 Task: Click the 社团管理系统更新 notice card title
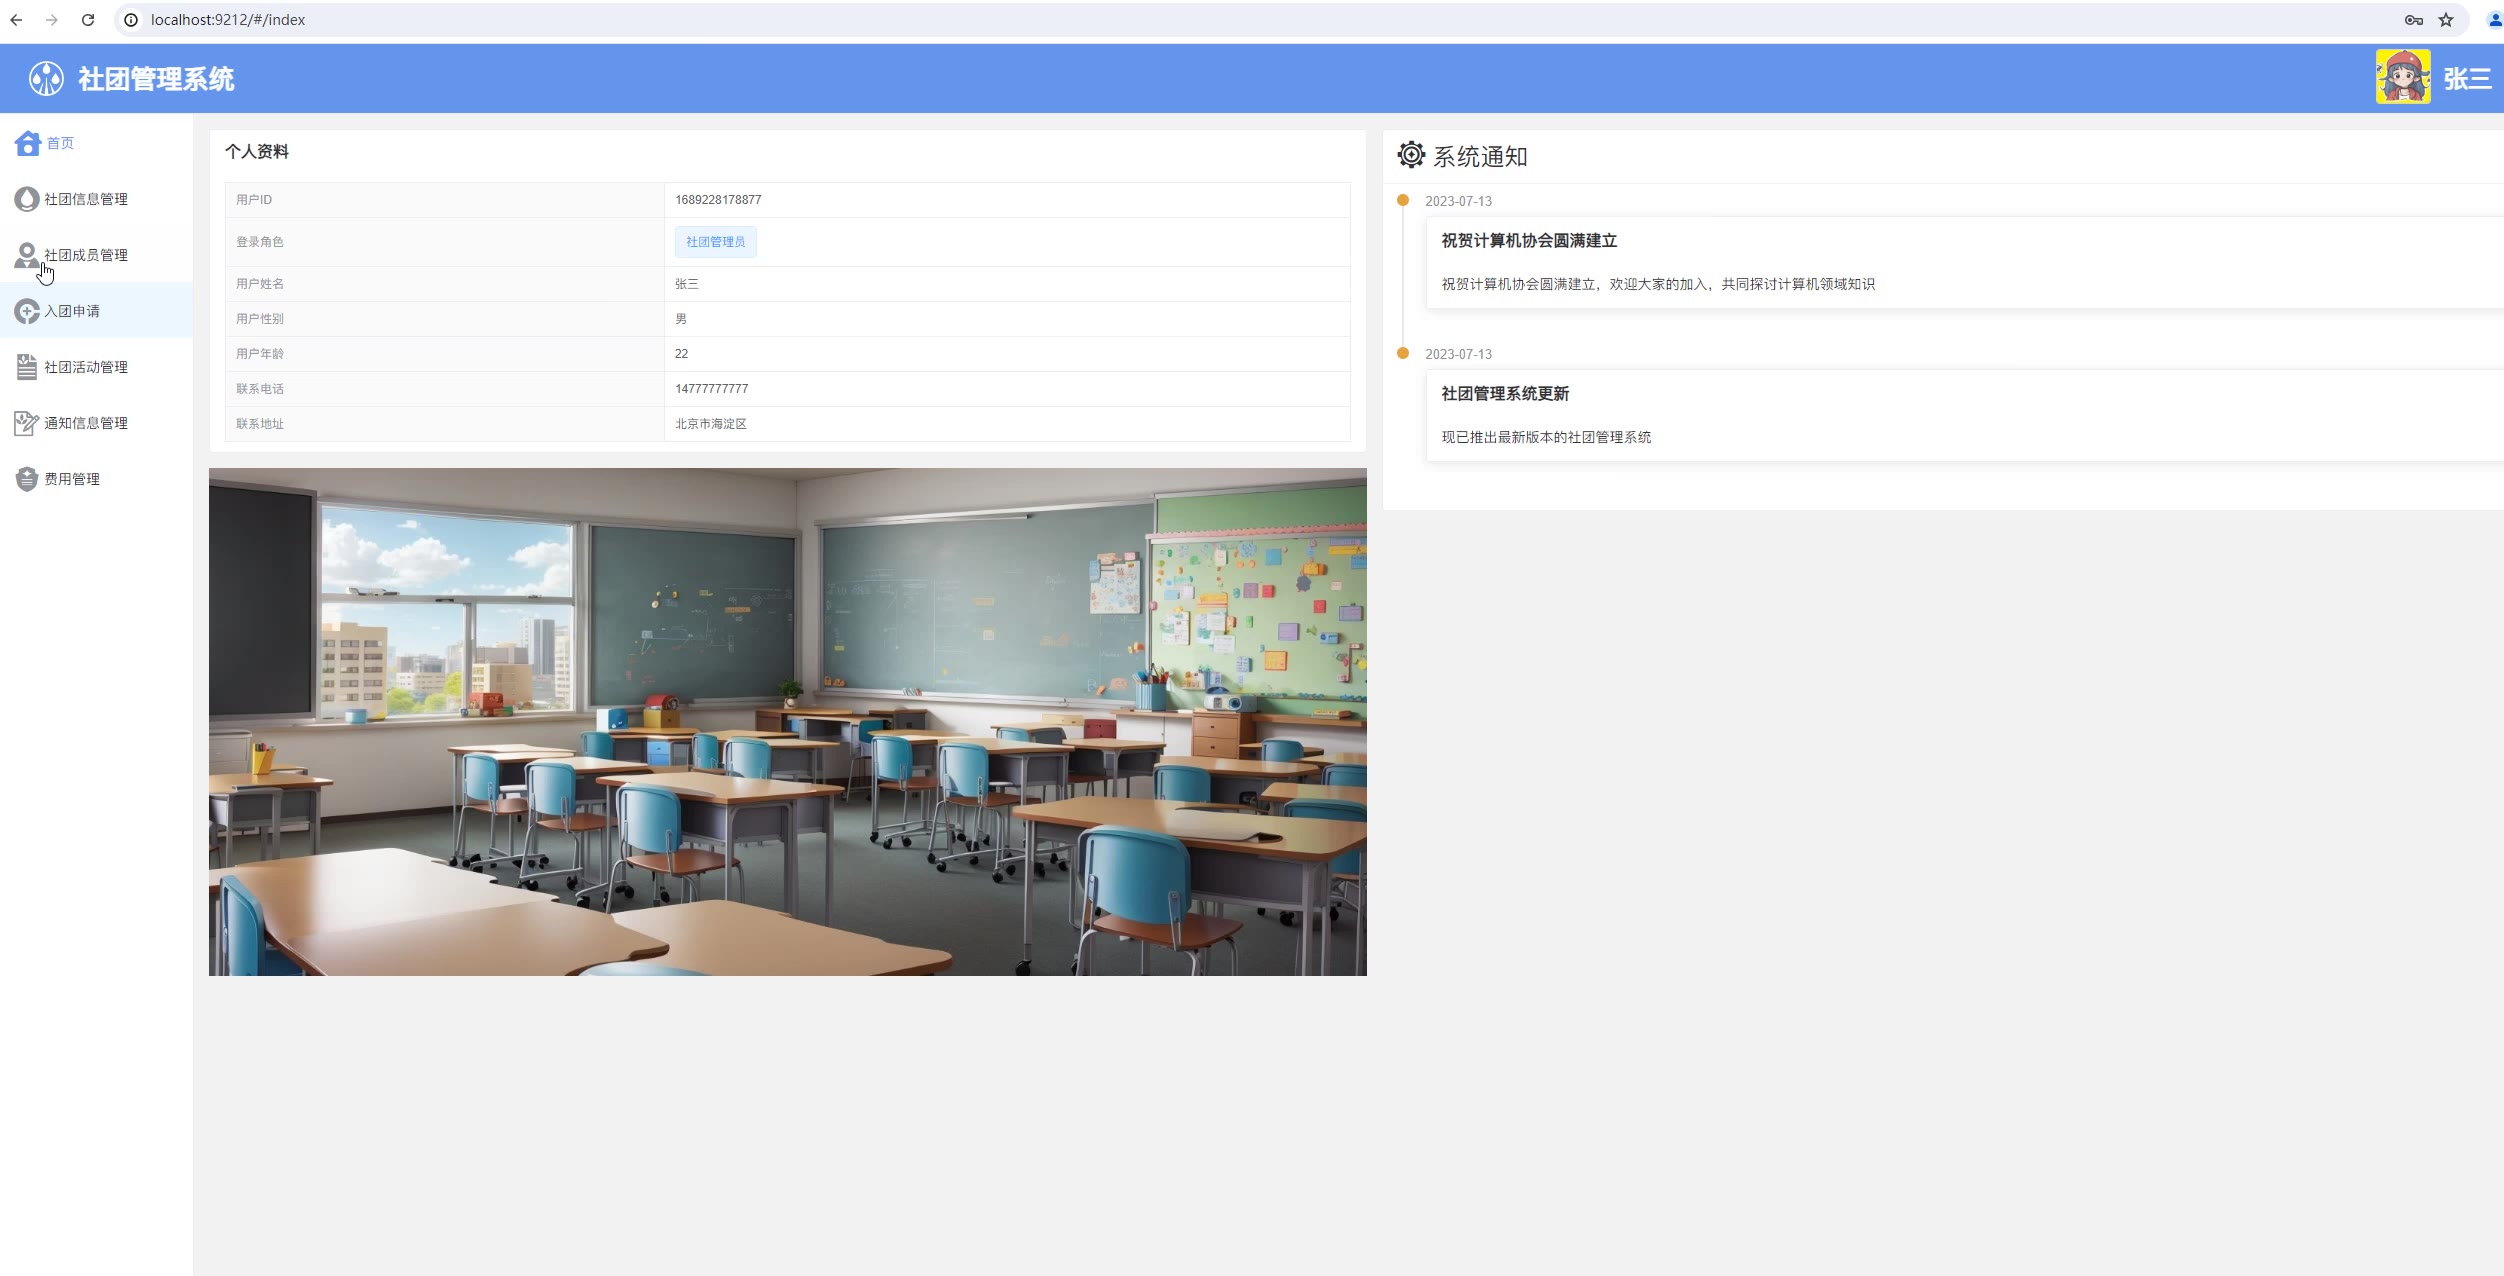pyautogui.click(x=1505, y=394)
